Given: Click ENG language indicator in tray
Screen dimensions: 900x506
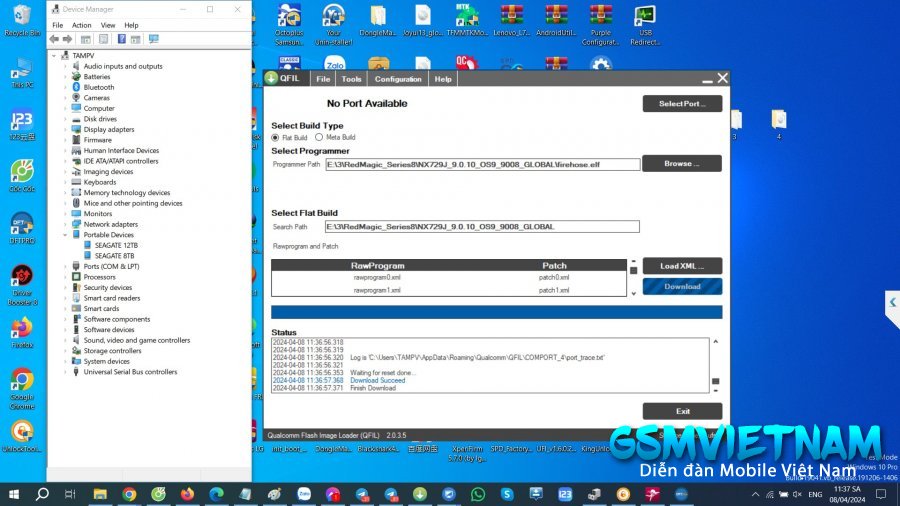Looking at the screenshot, I should click(815, 494).
